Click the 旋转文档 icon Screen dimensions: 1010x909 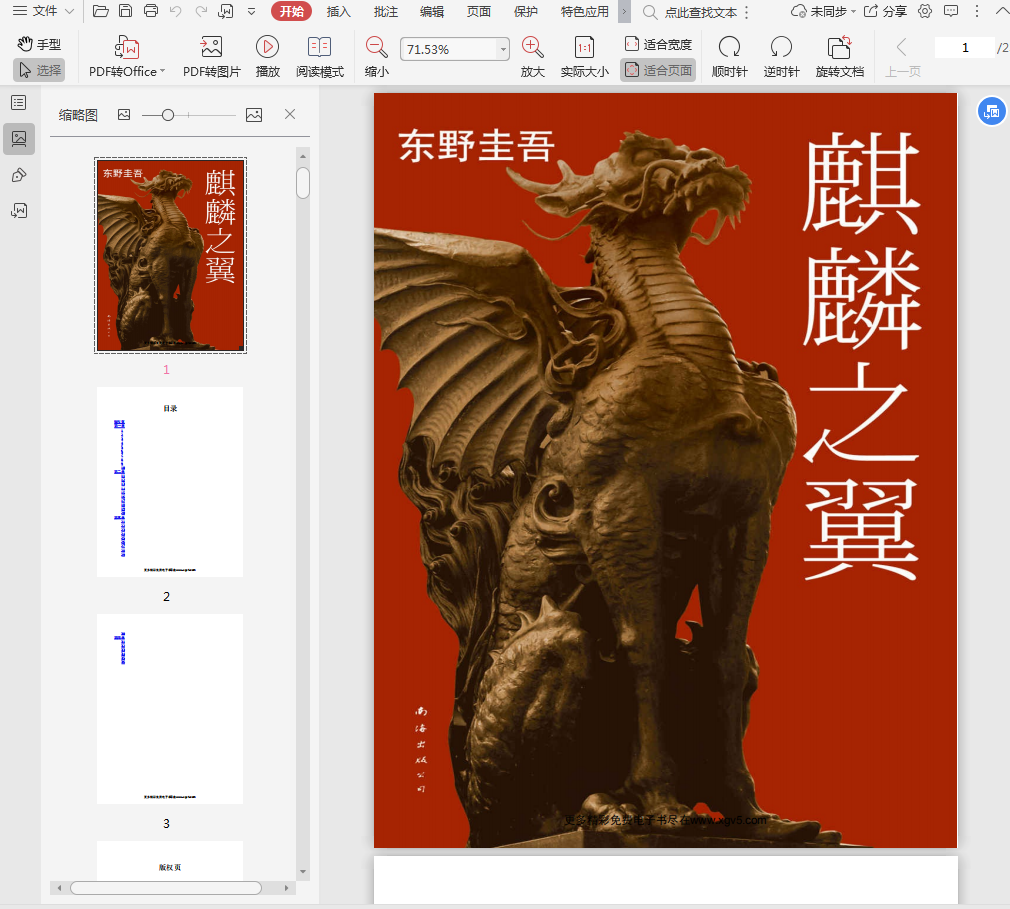839,47
